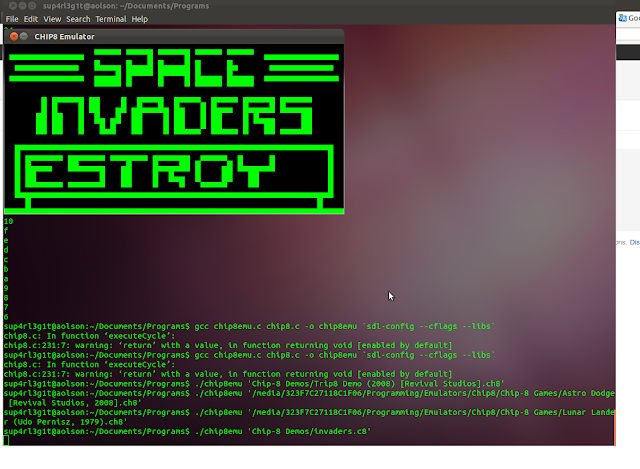The width and height of the screenshot is (640, 469).
Task: Click the blue 'Dis' link in background browser
Action: pos(635,242)
